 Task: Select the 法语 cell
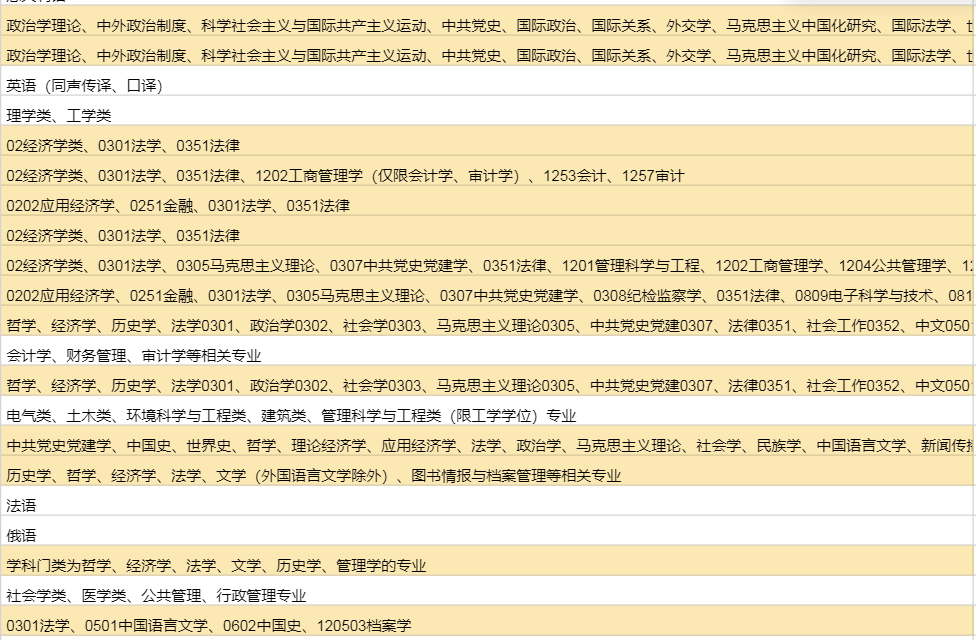(x=22, y=506)
